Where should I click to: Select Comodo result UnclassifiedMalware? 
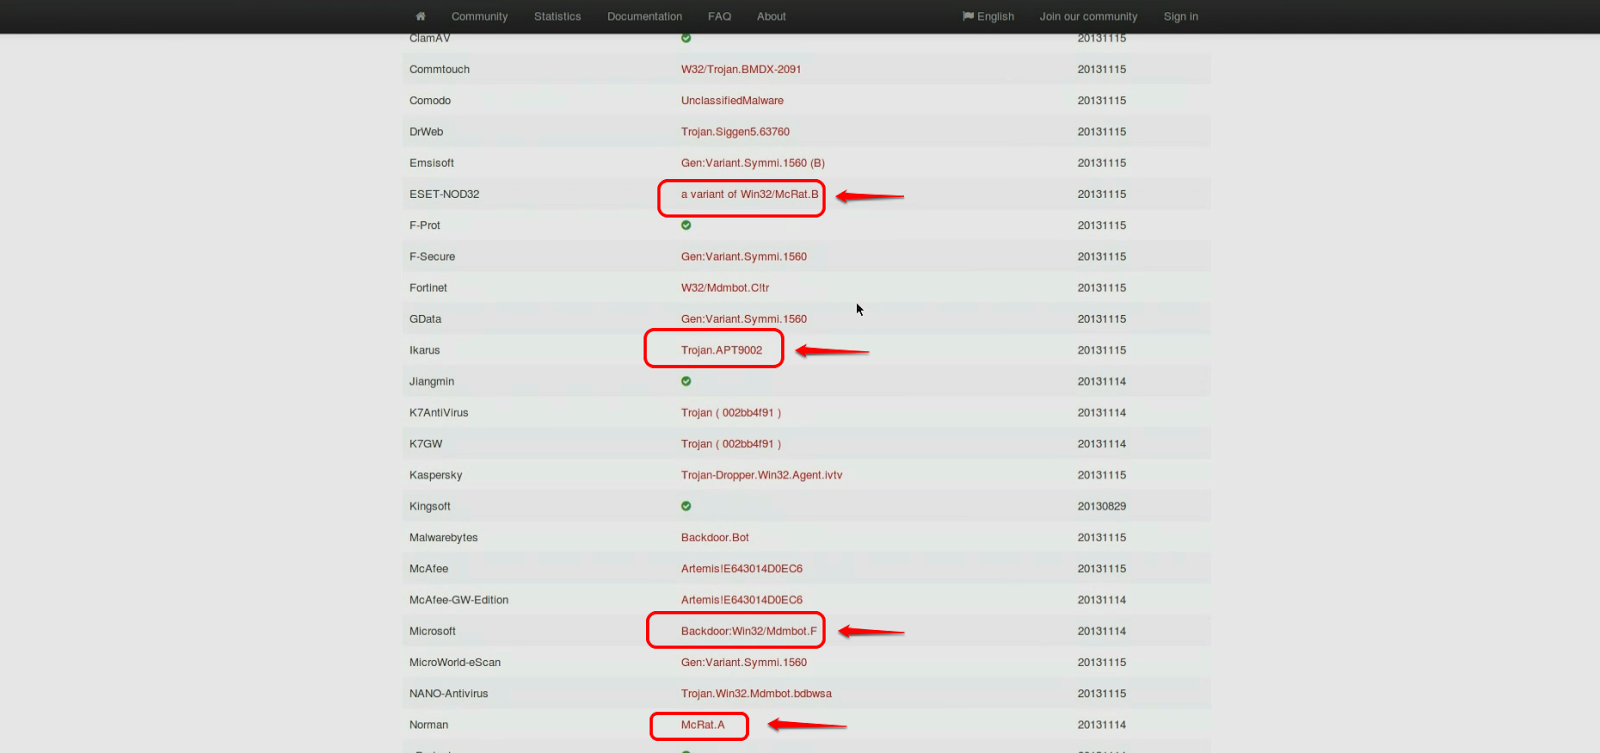coord(732,100)
